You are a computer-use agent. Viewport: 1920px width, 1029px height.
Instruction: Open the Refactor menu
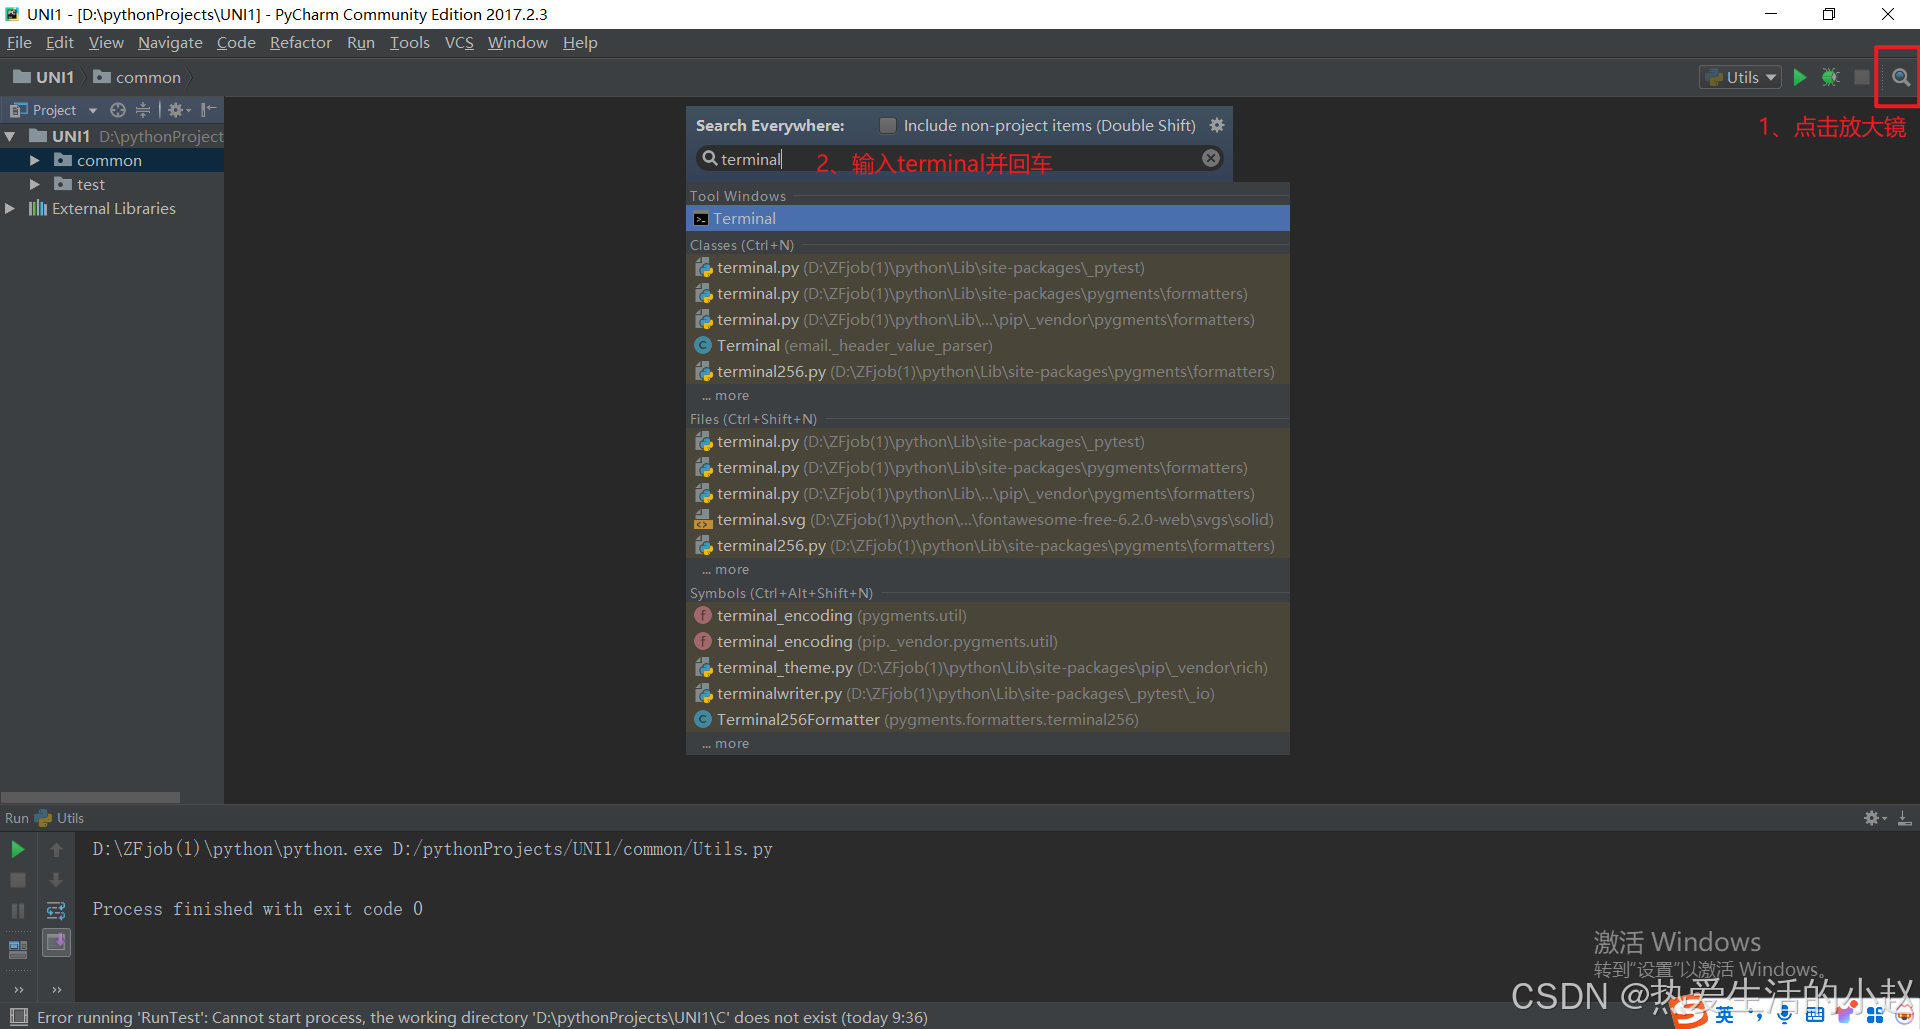300,42
